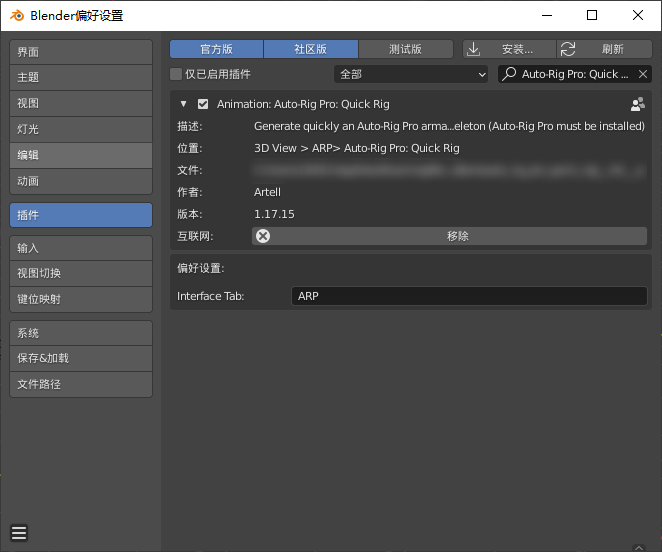Click the author name Artell
The height and width of the screenshot is (552, 662).
point(267,192)
